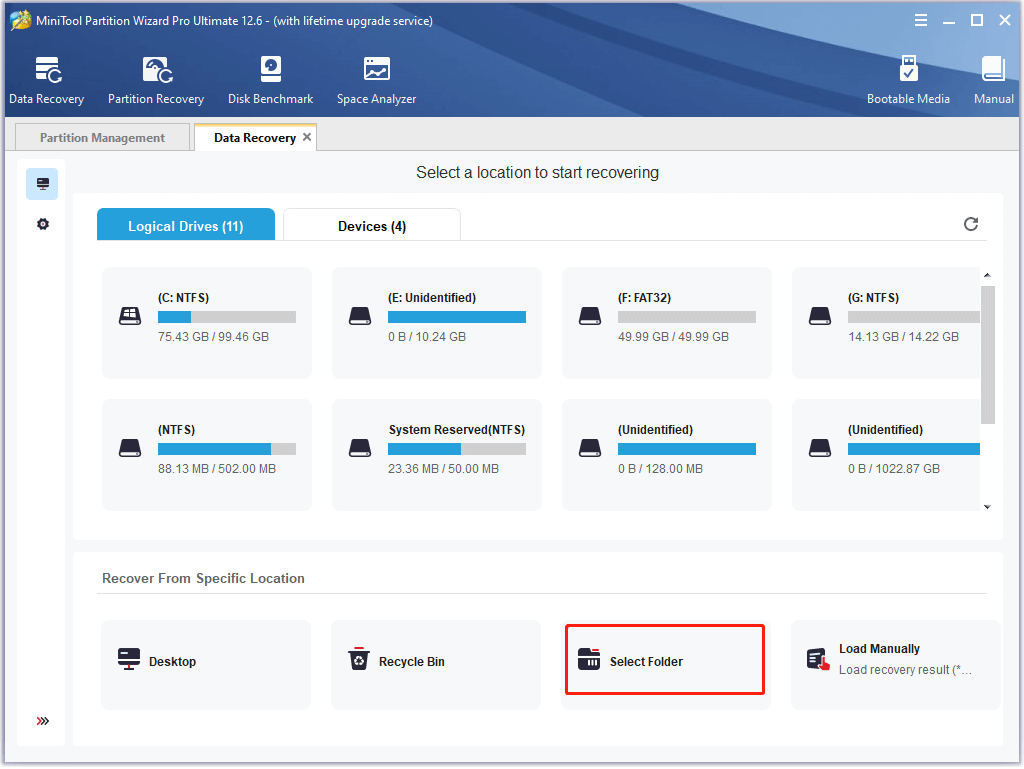The height and width of the screenshot is (769, 1024).
Task: Click the 502.00 MB NTFS drive icon
Action: (130, 448)
